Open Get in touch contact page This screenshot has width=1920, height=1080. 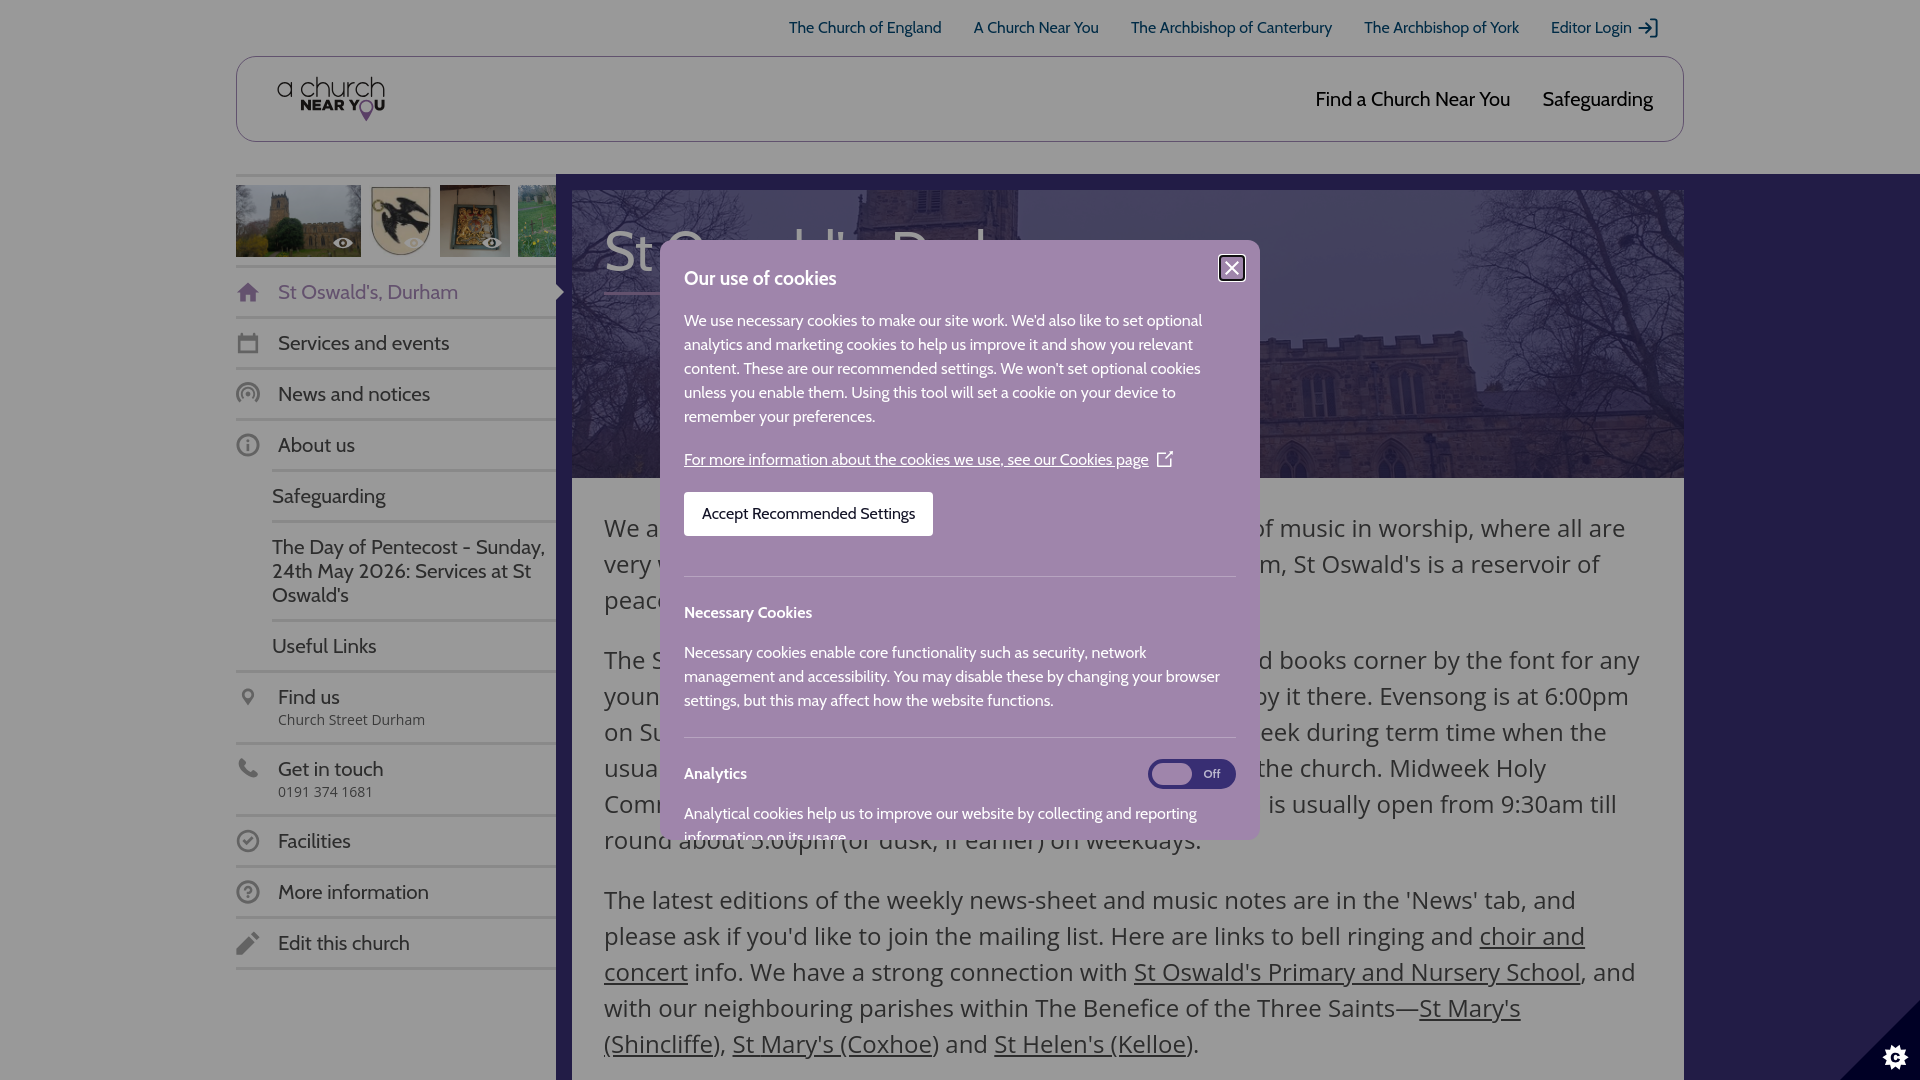click(x=396, y=780)
